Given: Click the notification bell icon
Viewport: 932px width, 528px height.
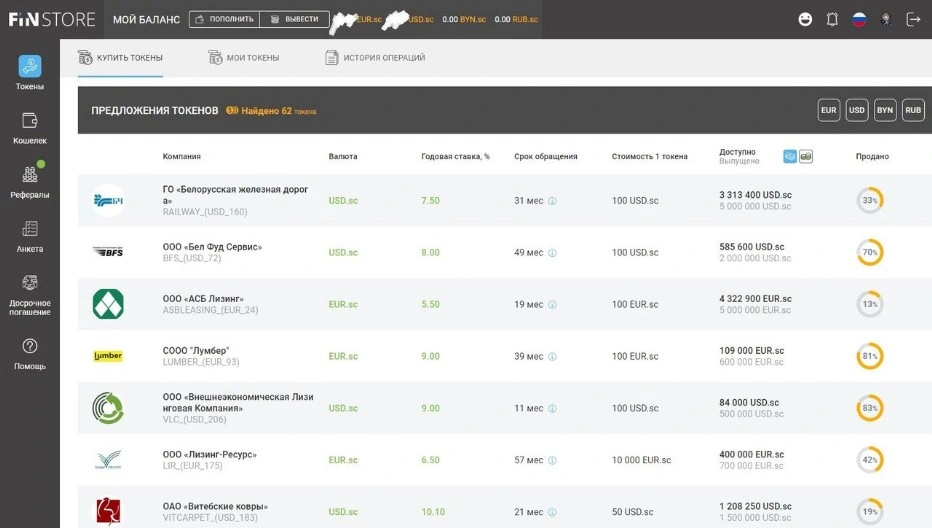Looking at the screenshot, I should point(832,19).
